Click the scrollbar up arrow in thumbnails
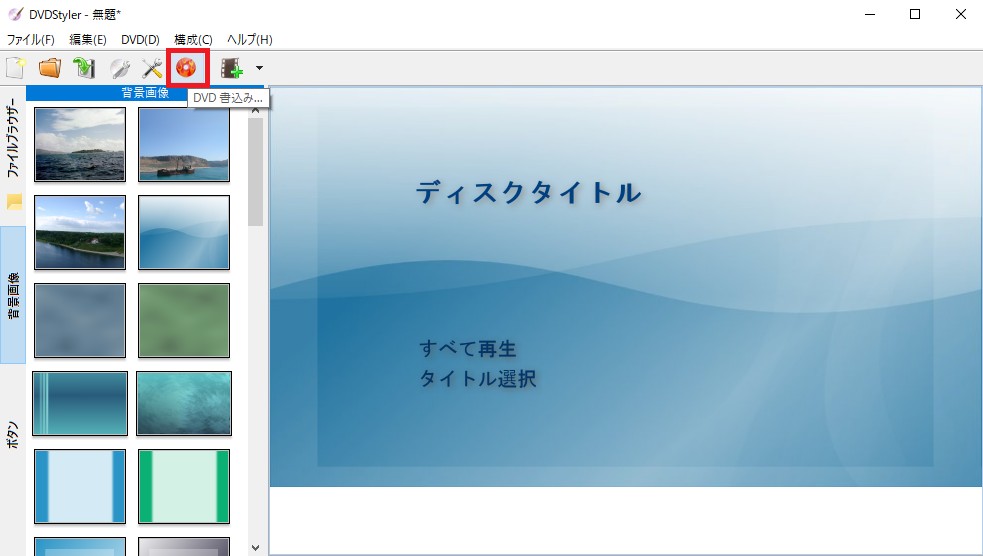 click(x=255, y=111)
